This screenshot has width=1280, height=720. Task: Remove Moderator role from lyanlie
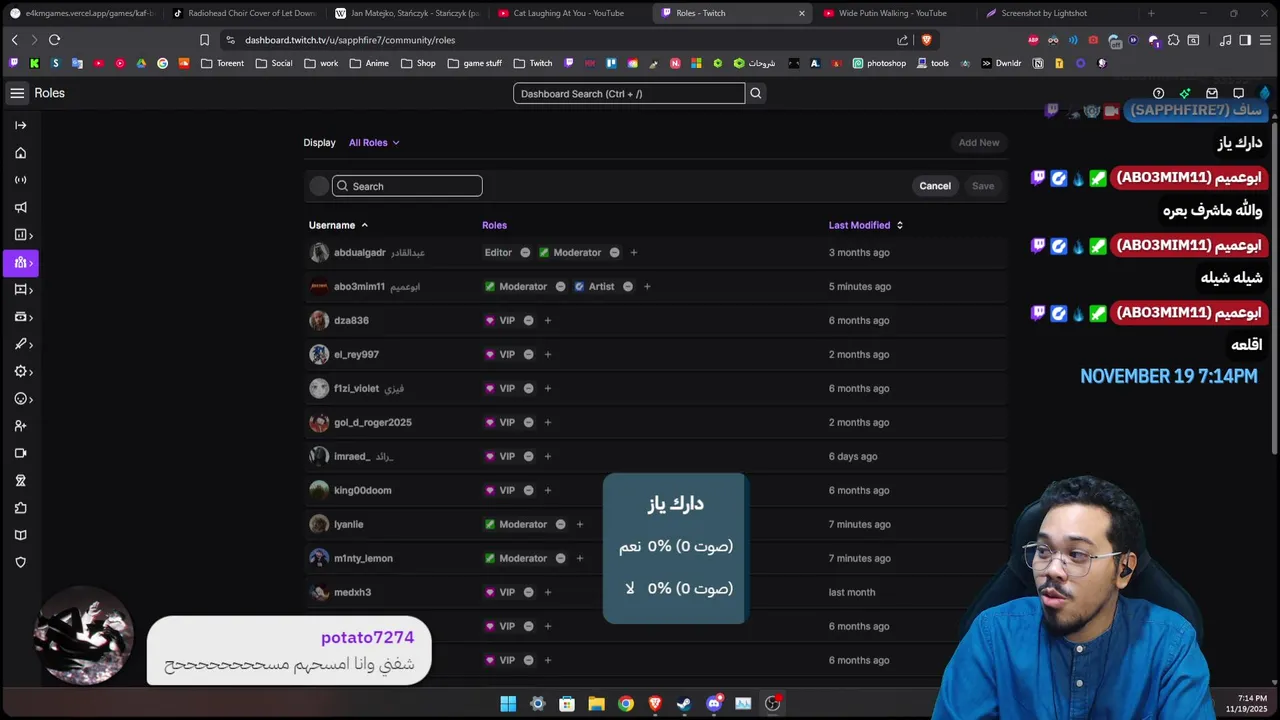pyautogui.click(x=560, y=525)
